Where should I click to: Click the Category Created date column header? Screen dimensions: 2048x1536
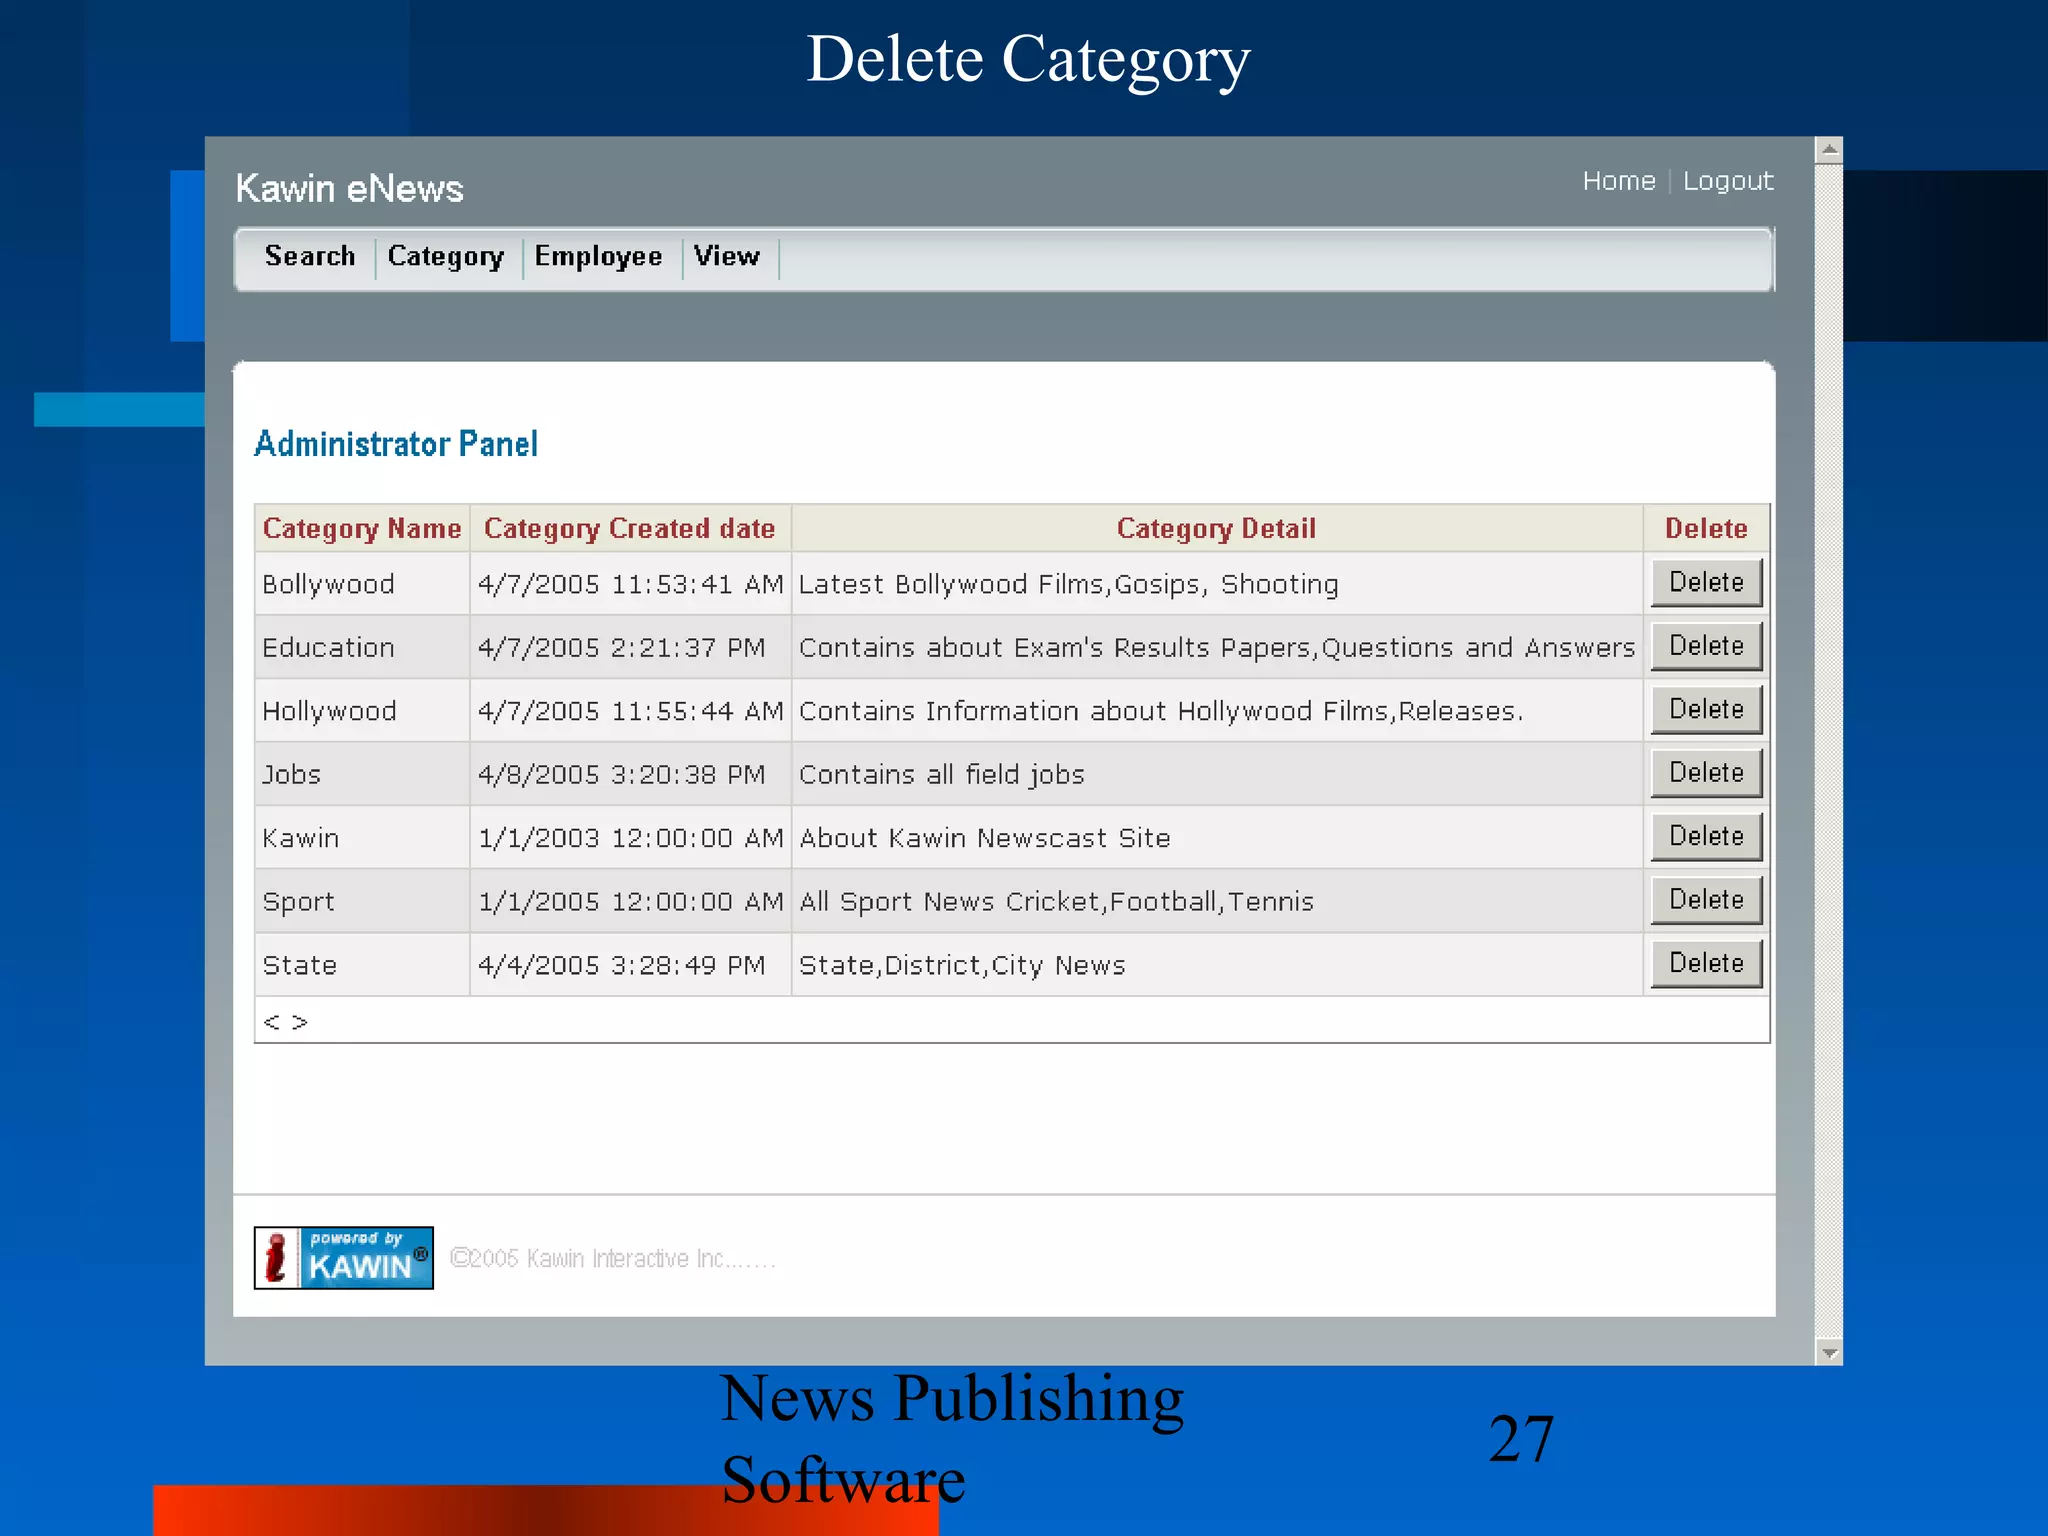[x=630, y=529]
